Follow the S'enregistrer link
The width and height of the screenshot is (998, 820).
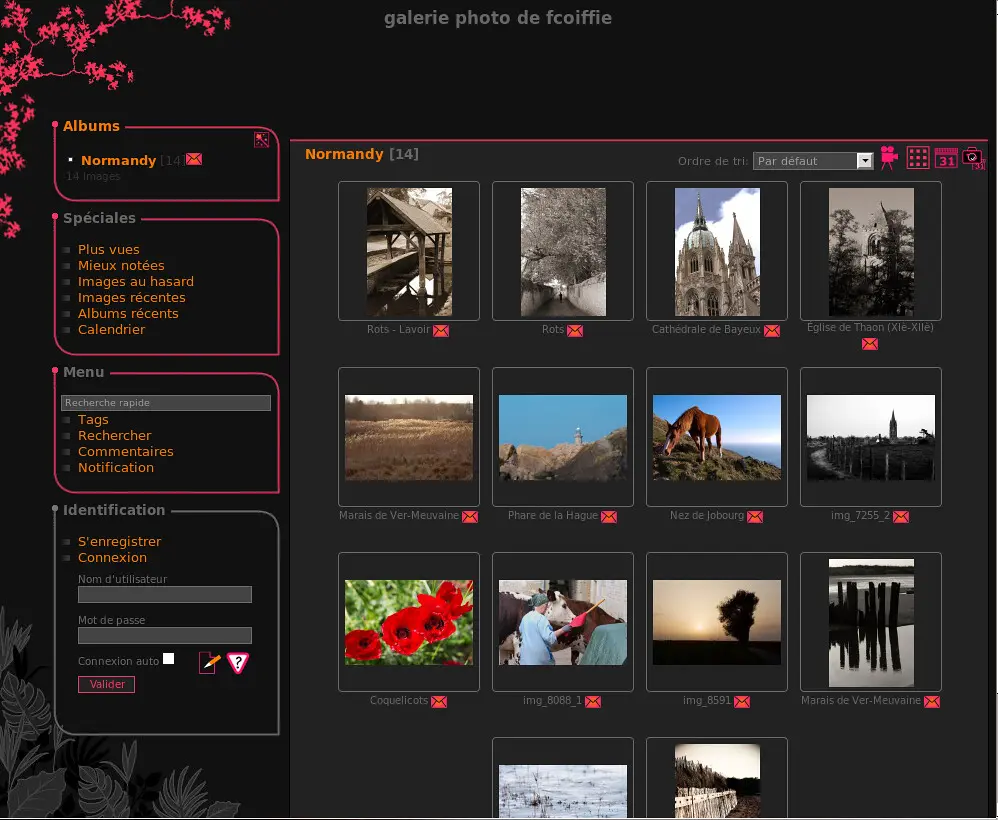[x=119, y=542]
